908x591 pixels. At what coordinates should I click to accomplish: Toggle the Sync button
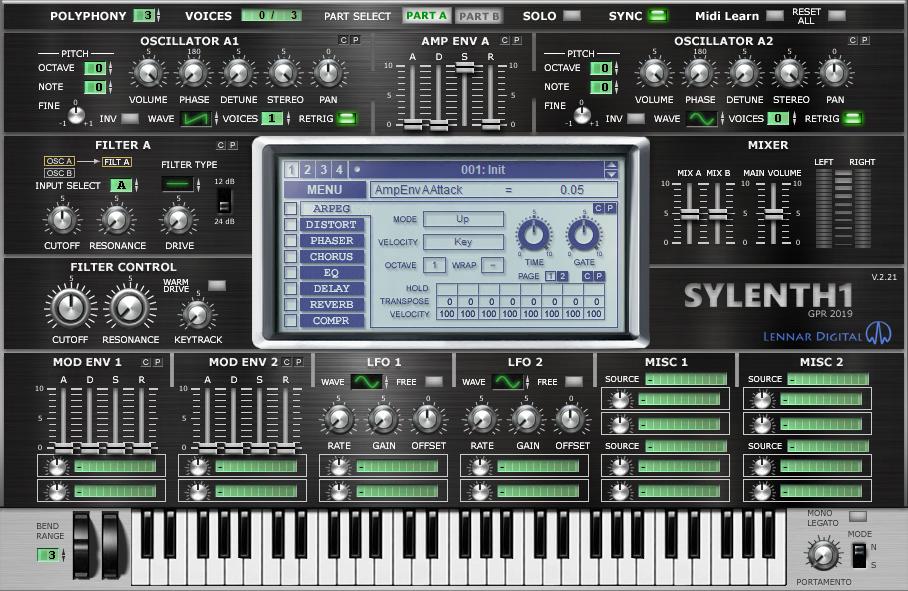658,16
